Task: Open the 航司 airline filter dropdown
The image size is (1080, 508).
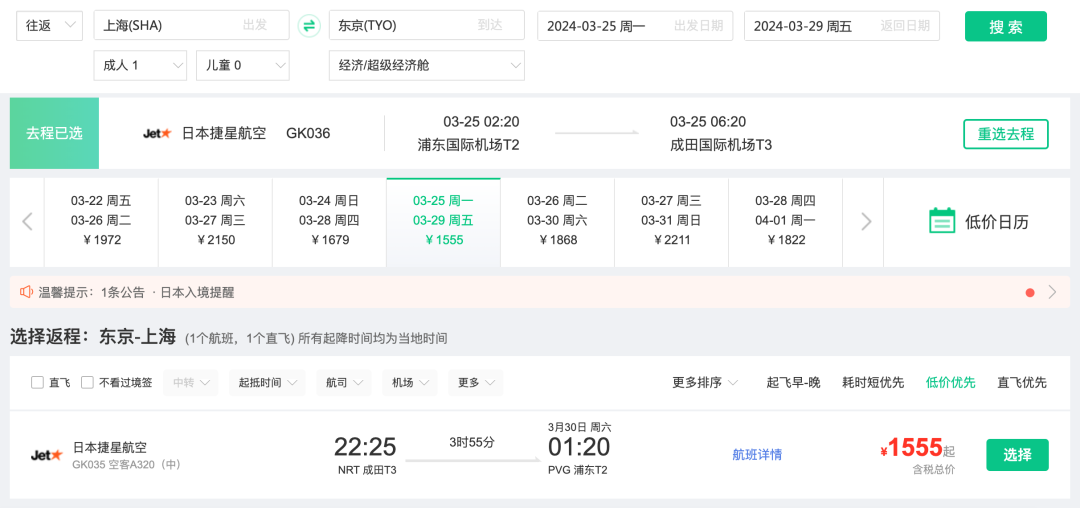Action: (344, 382)
